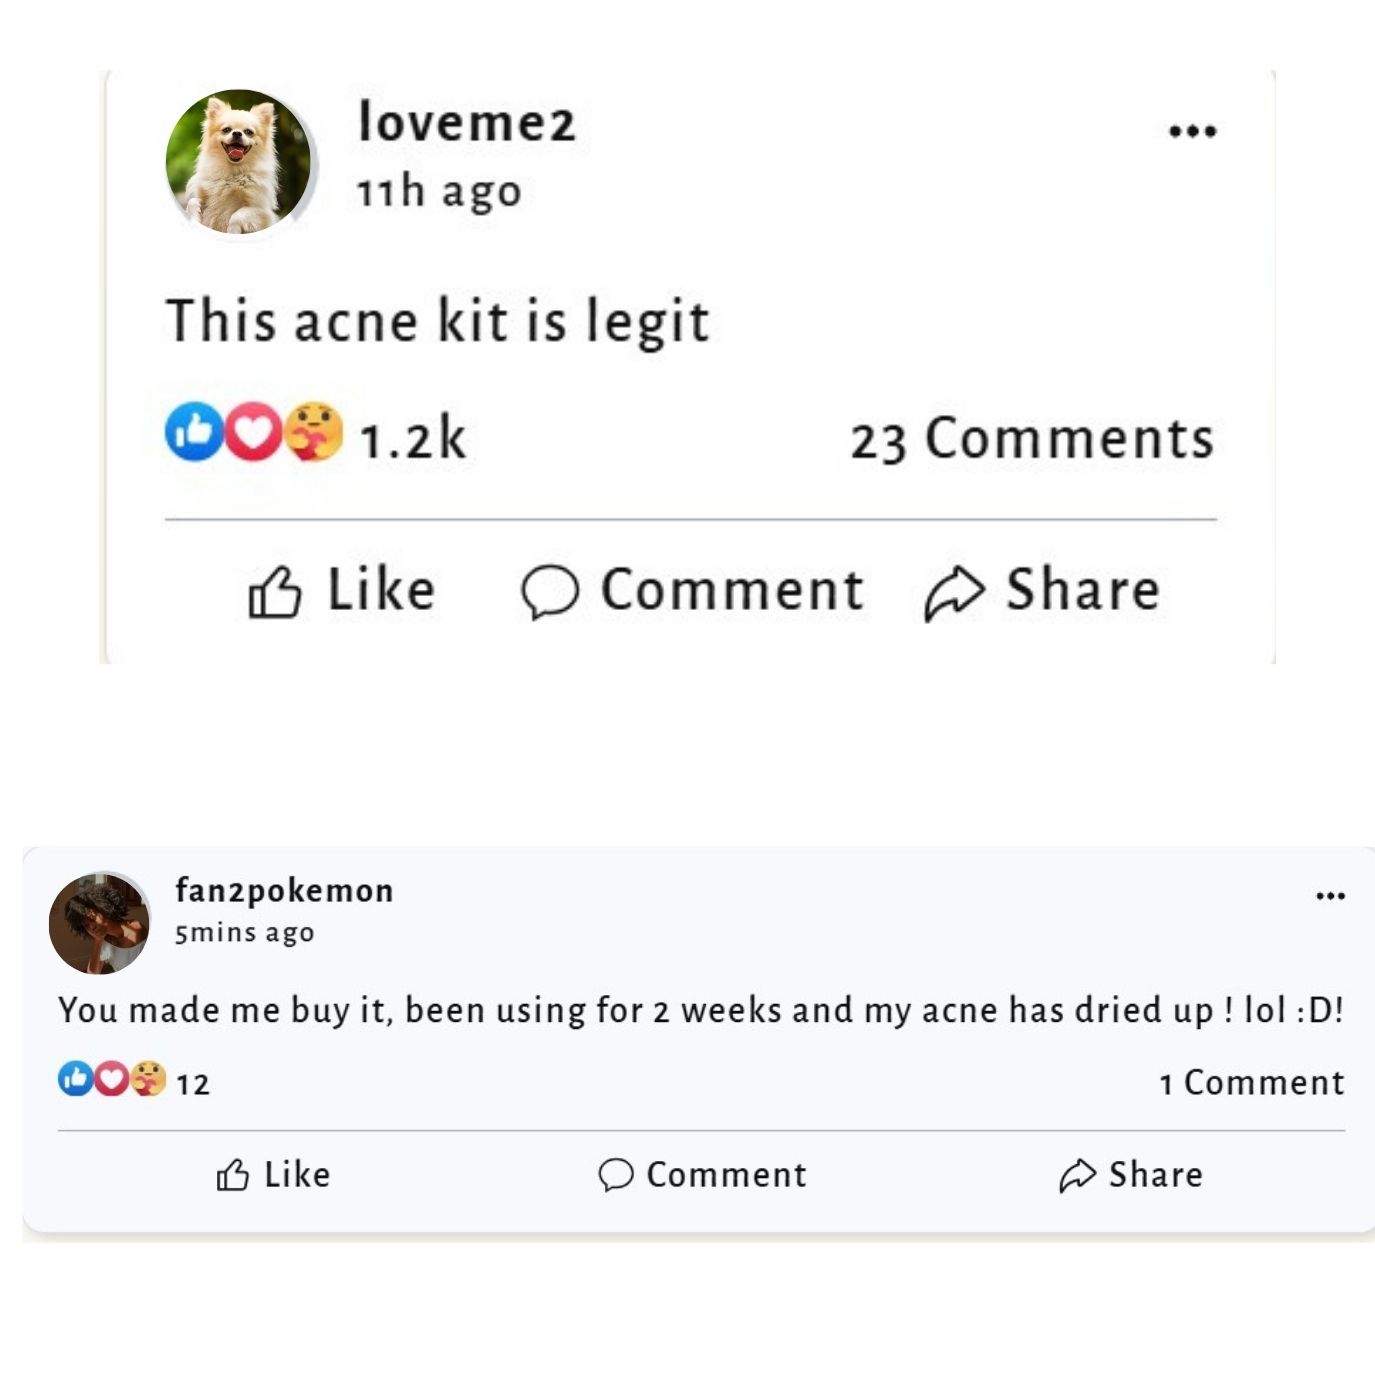View the 1 Comment on fan2pokemon's post
1375x1375 pixels.
pos(1252,1082)
